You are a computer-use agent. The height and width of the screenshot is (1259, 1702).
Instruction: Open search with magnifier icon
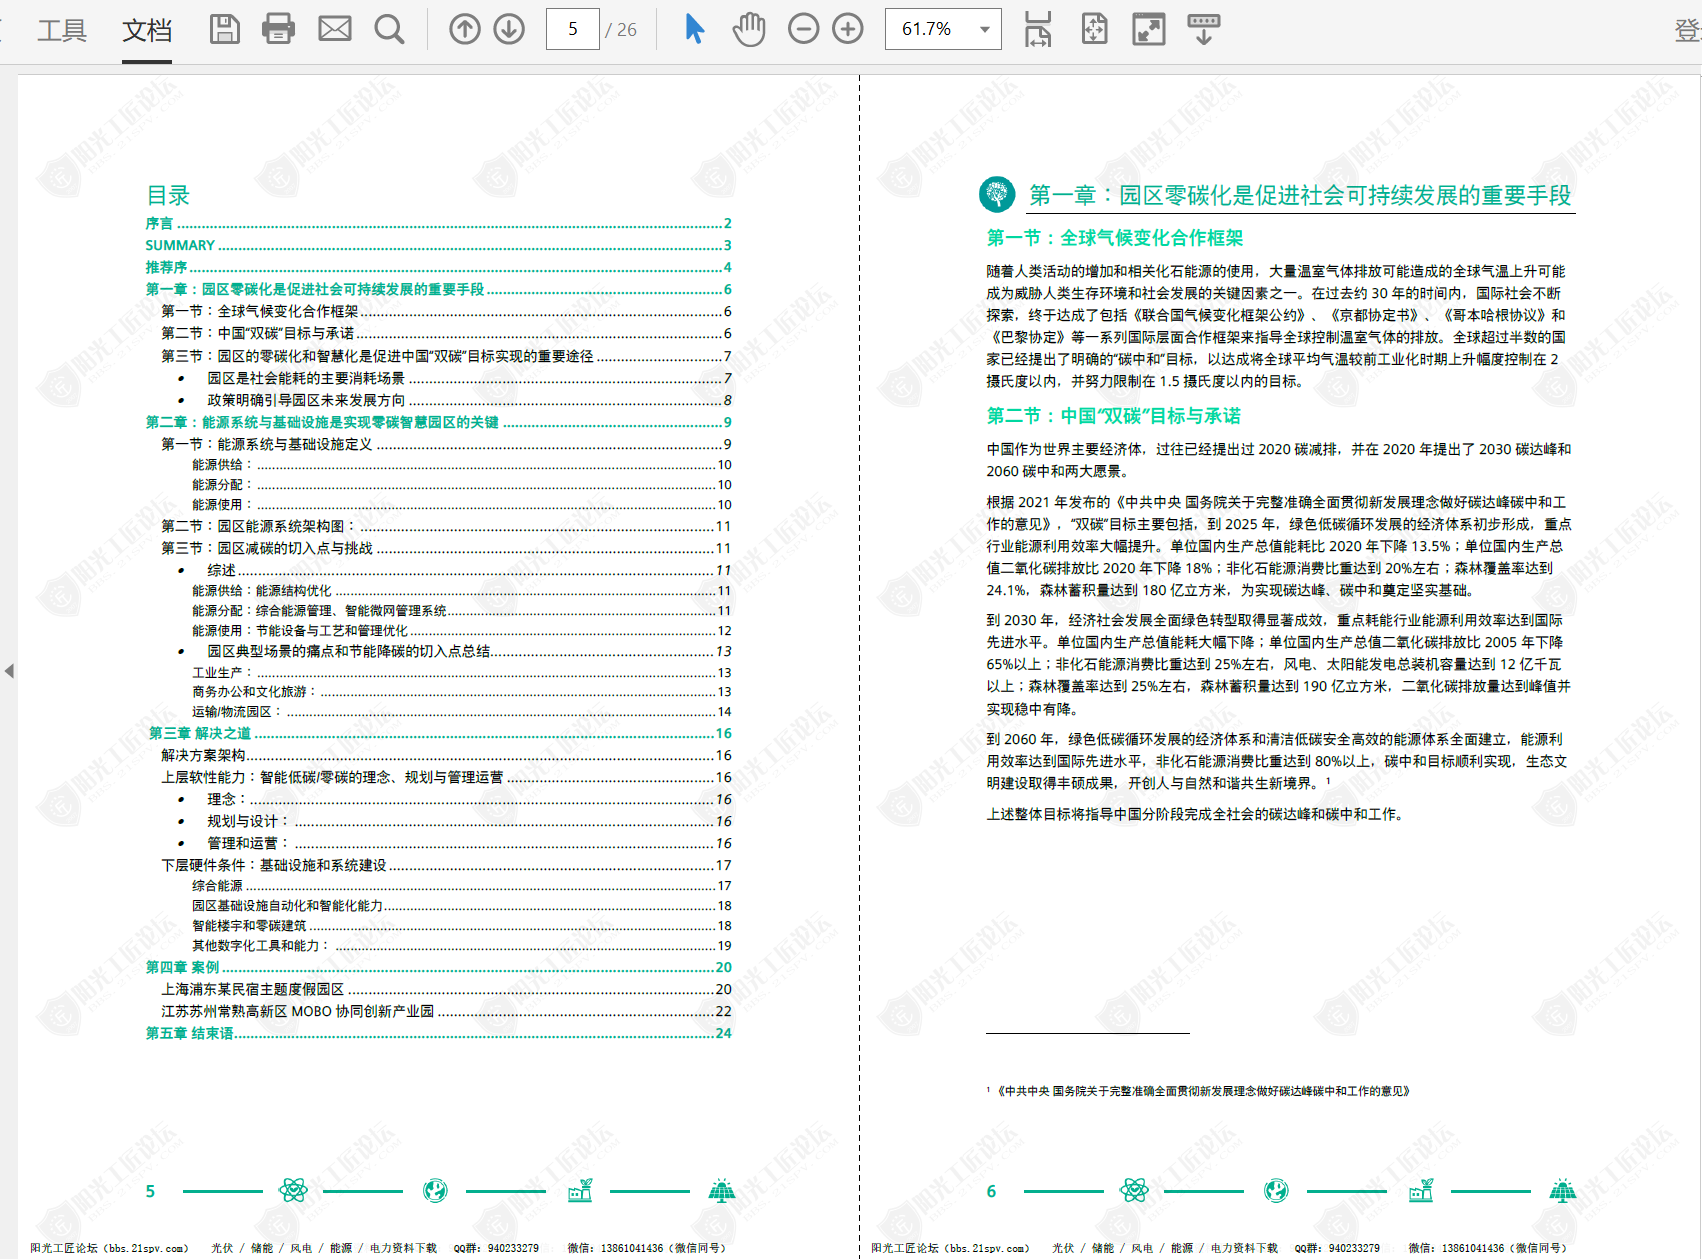point(390,29)
